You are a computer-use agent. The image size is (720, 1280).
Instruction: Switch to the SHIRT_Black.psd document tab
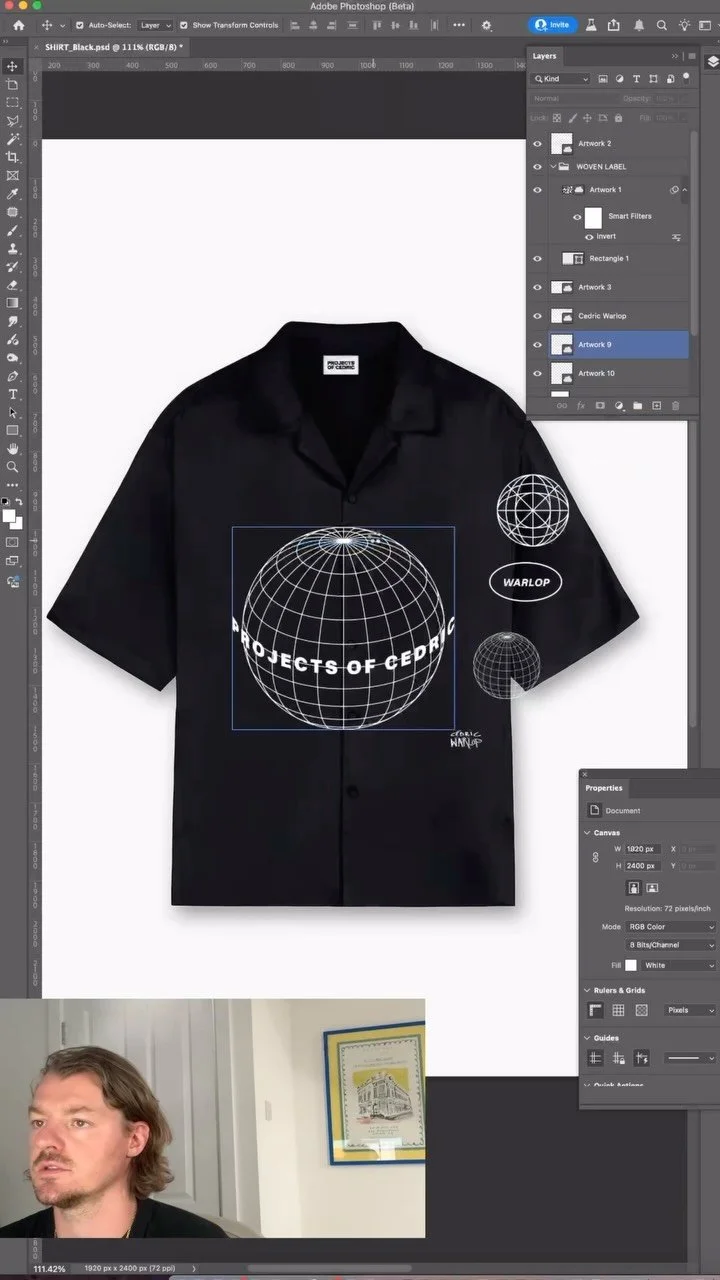click(x=114, y=47)
